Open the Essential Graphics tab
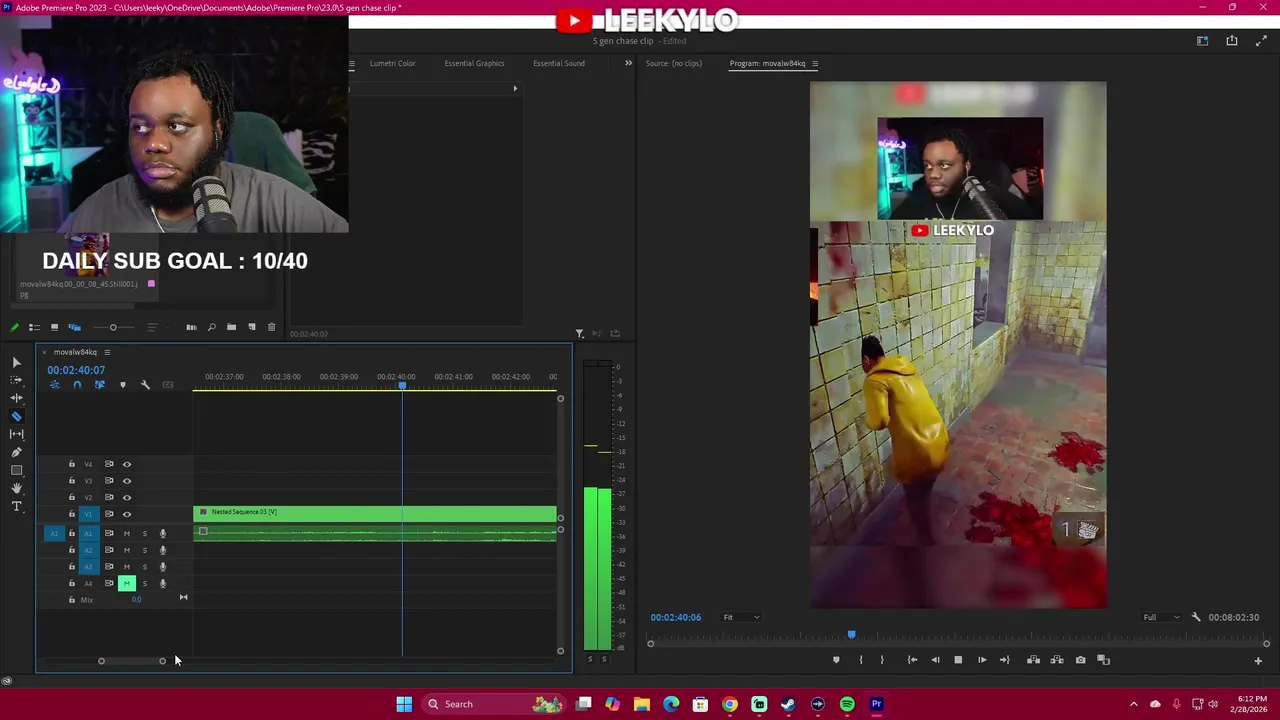This screenshot has width=1280, height=720. (x=474, y=63)
